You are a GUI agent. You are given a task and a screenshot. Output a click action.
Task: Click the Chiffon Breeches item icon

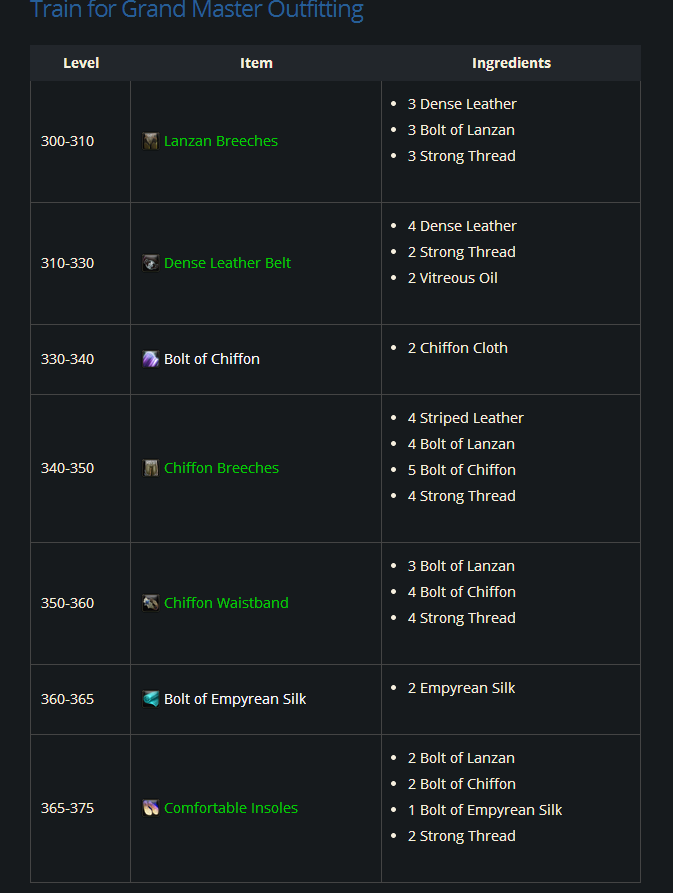tap(150, 468)
